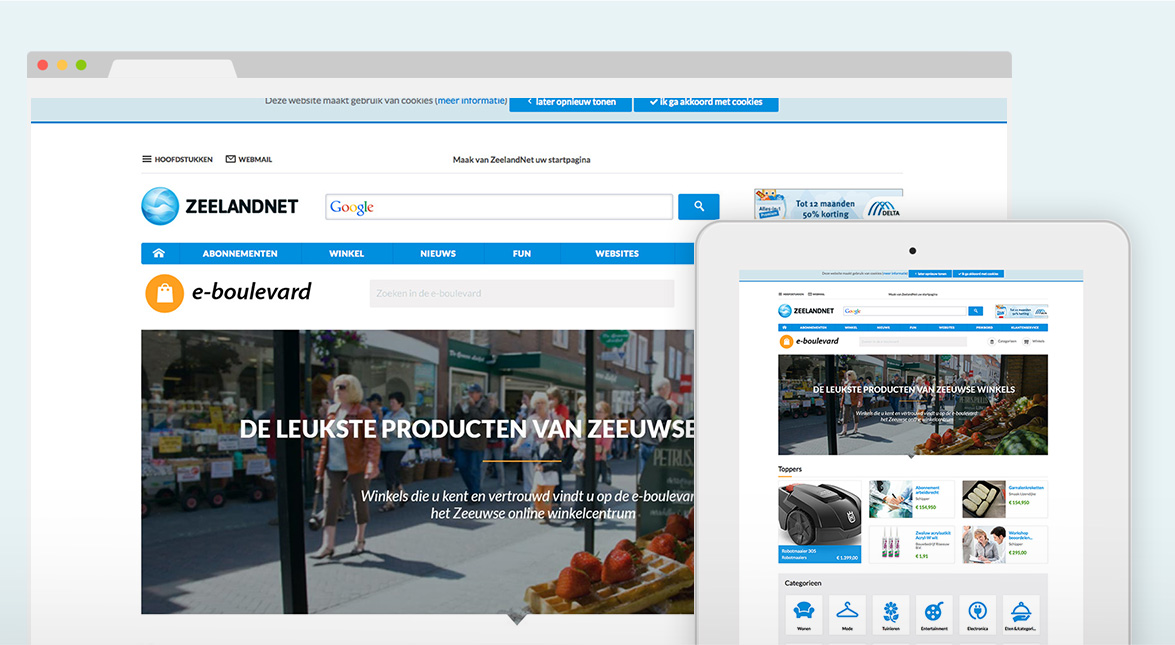
Task: Click the Toppers heading on tablet
Action: (790, 469)
